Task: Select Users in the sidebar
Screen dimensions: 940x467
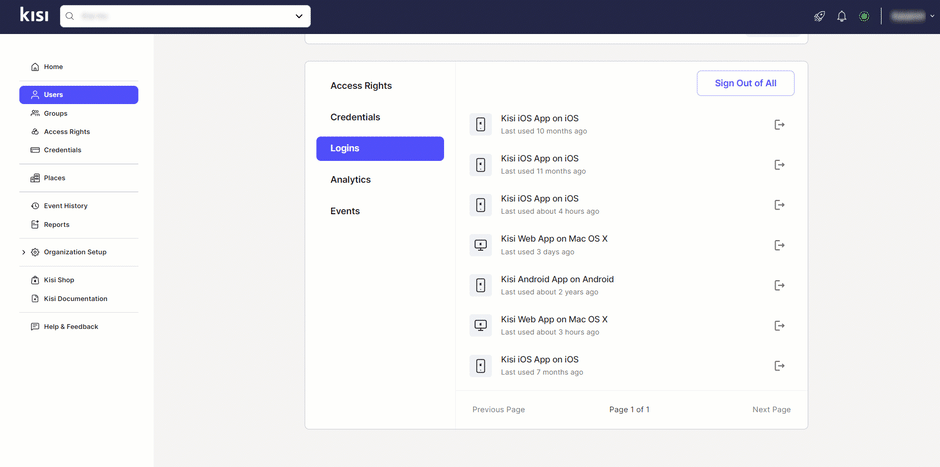Action: (79, 95)
